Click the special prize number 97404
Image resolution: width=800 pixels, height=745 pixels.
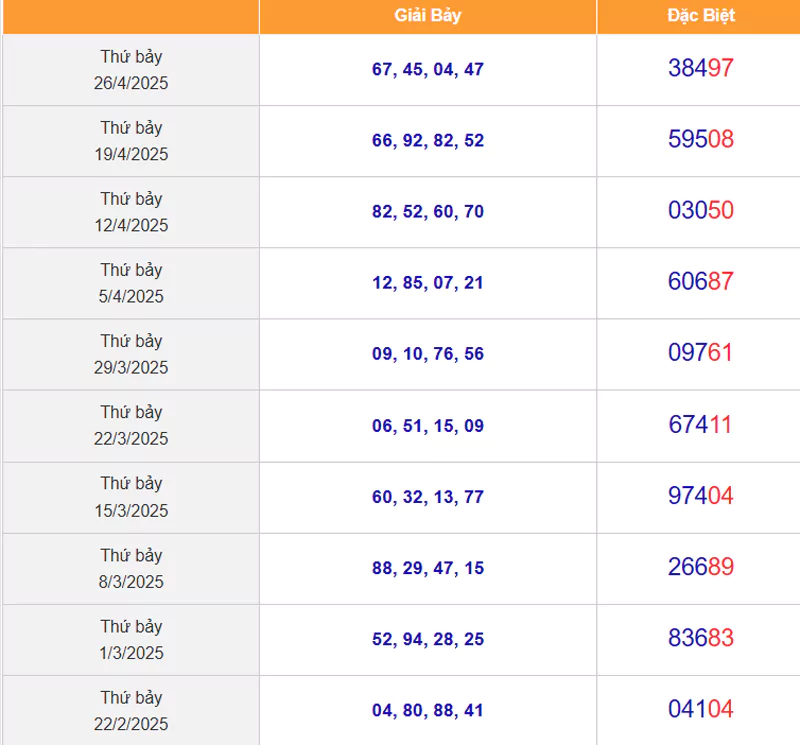point(701,495)
